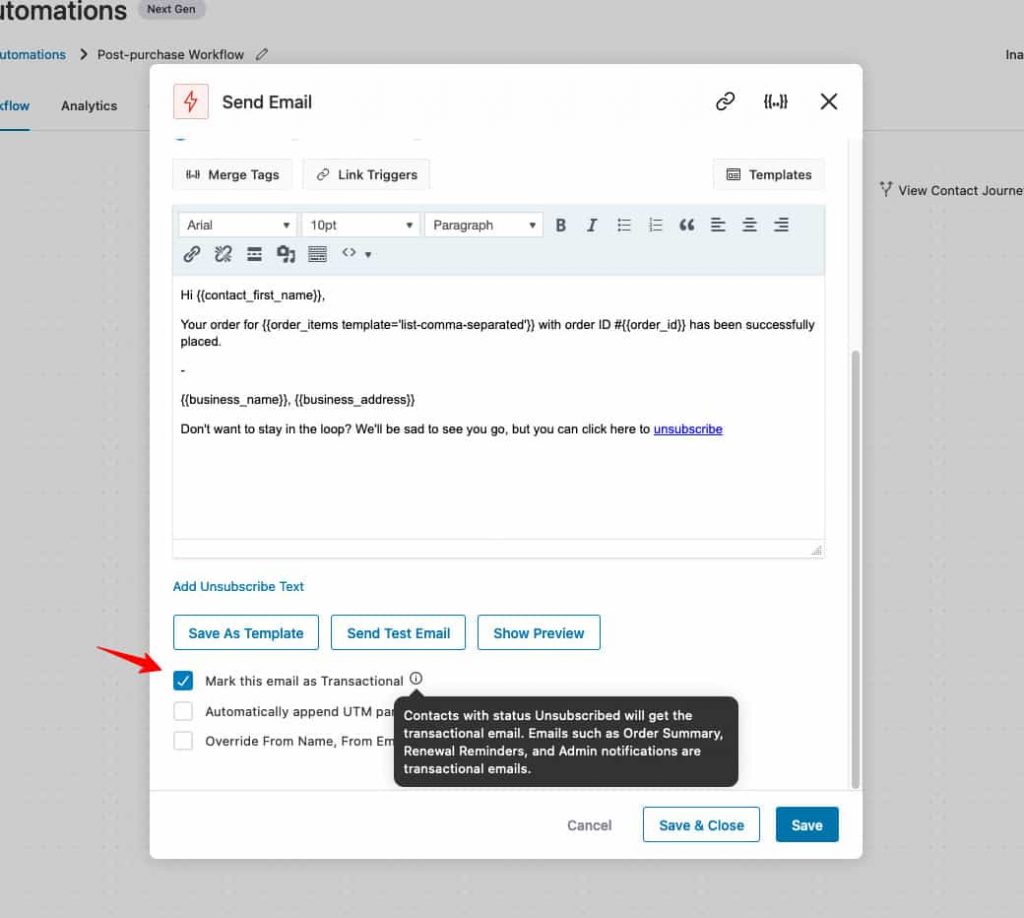Check Override From Name, From Email checkbox
The image size is (1024, 918).
(183, 741)
